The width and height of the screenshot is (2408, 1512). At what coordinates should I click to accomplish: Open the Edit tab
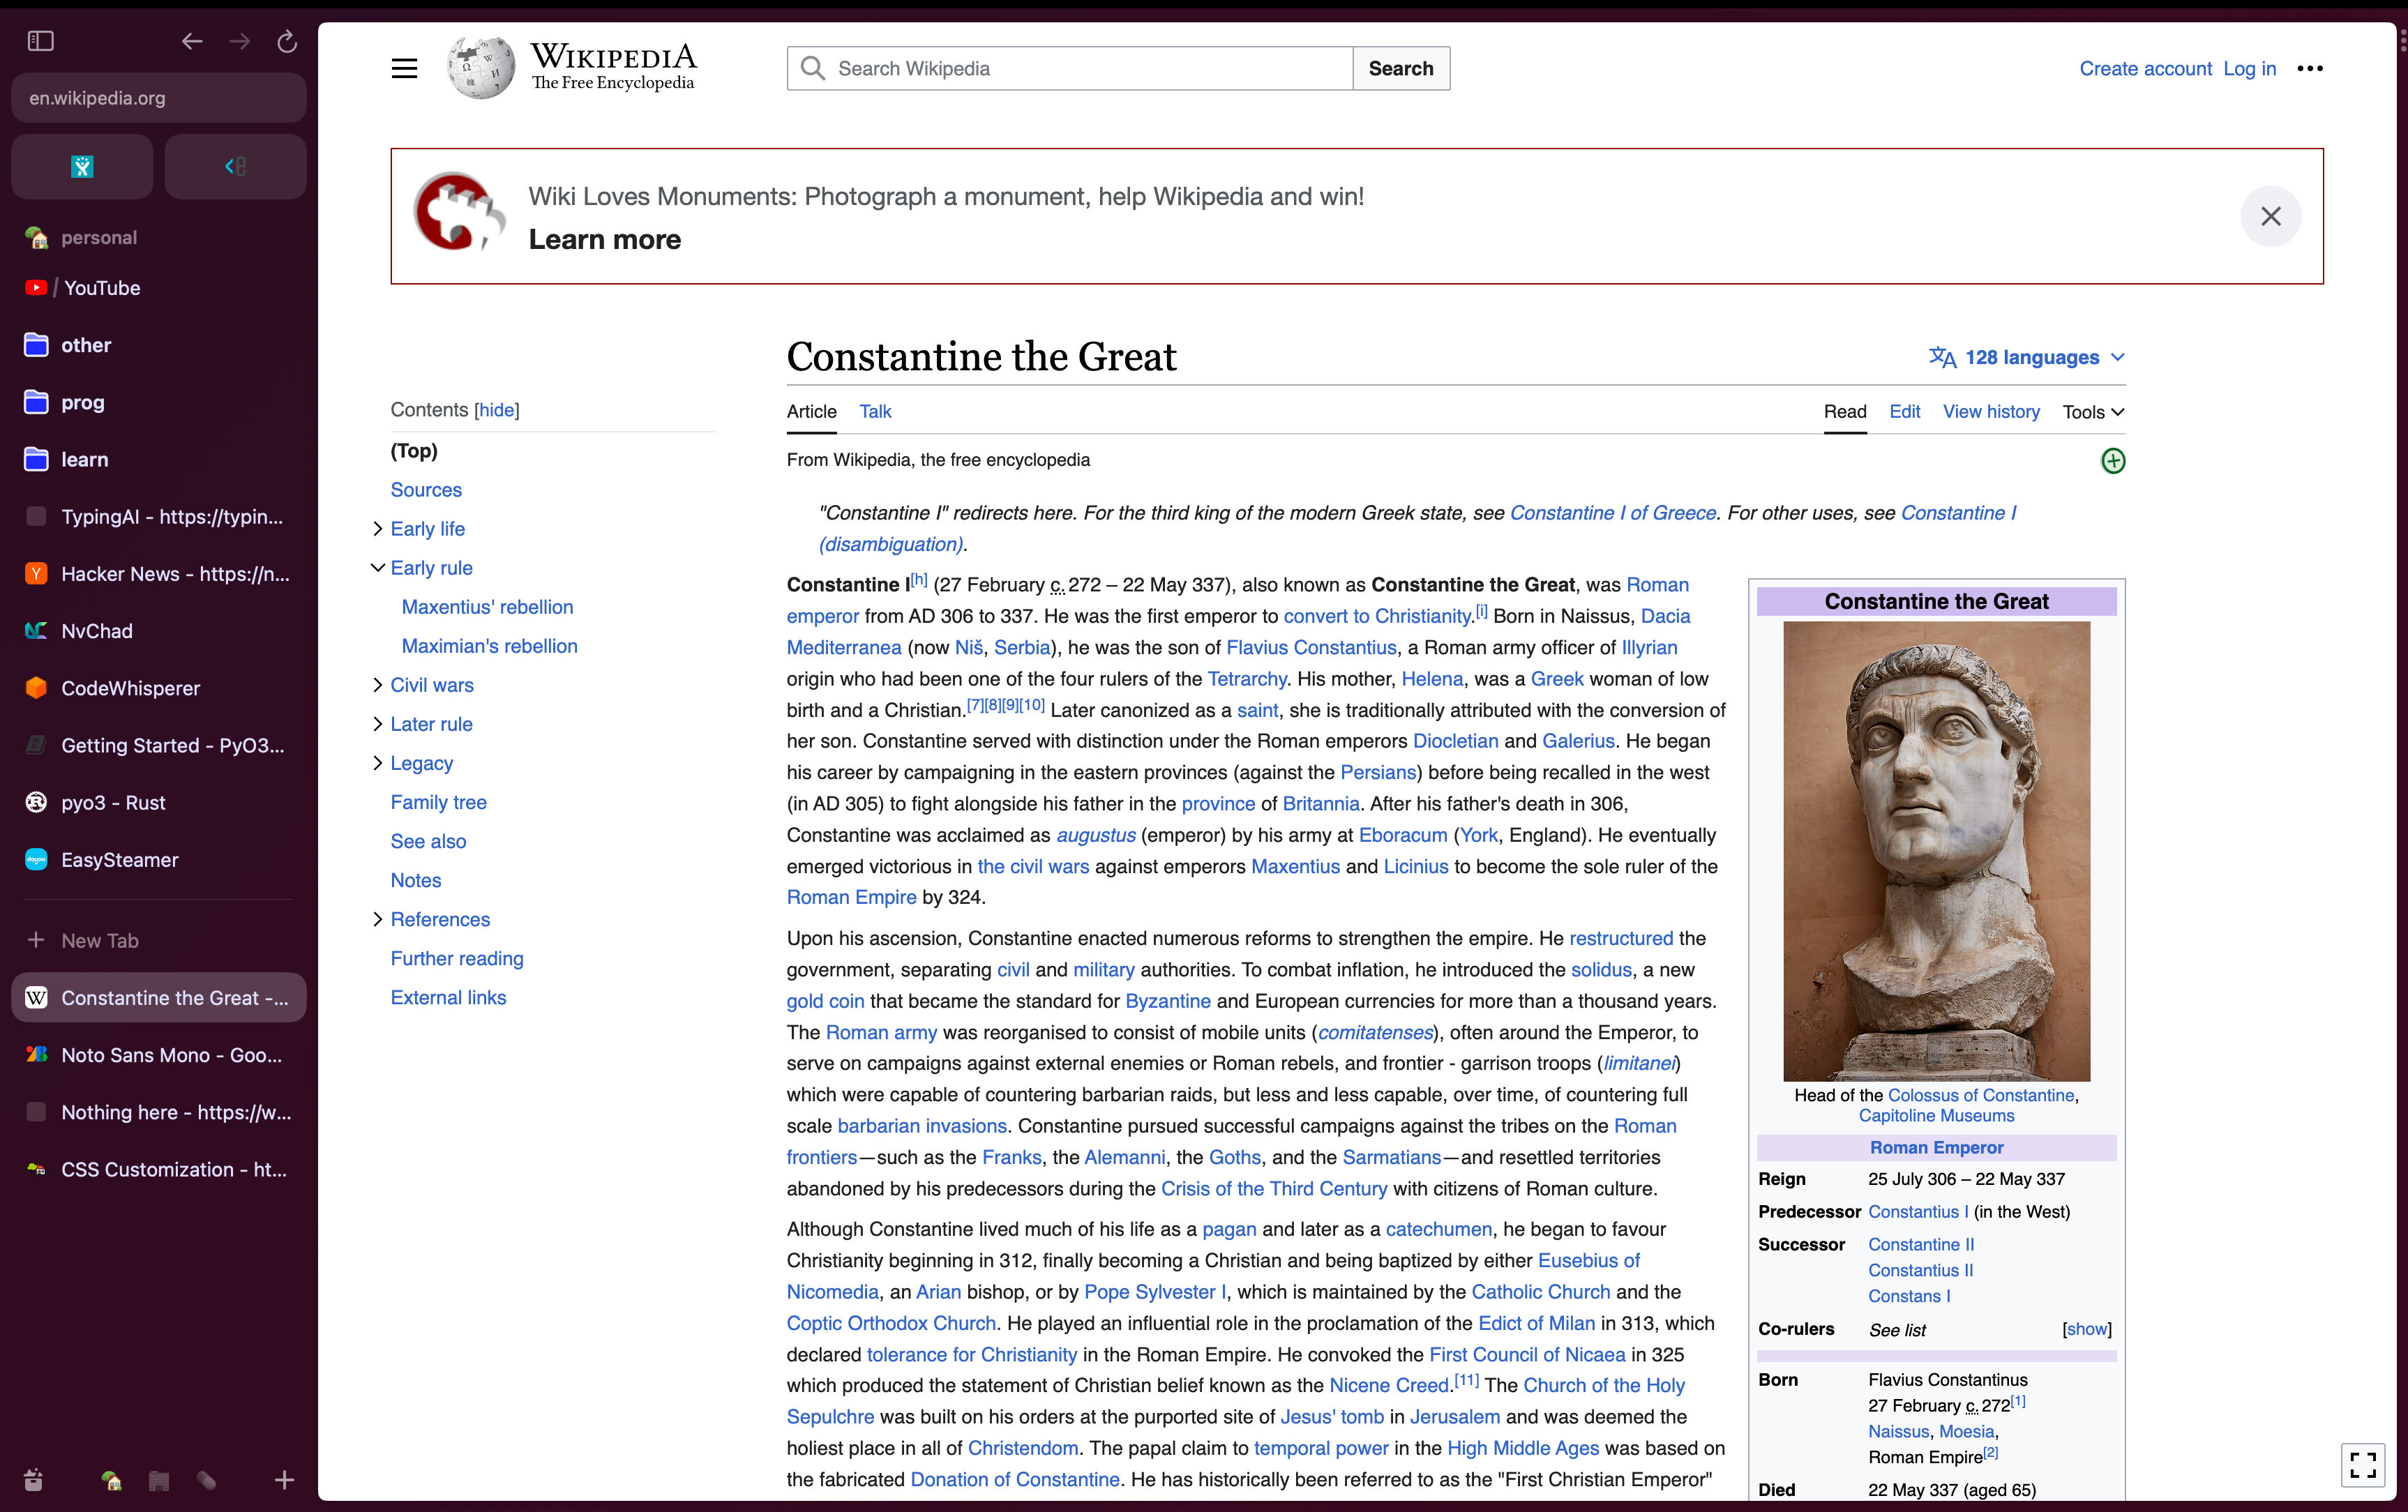[1904, 411]
